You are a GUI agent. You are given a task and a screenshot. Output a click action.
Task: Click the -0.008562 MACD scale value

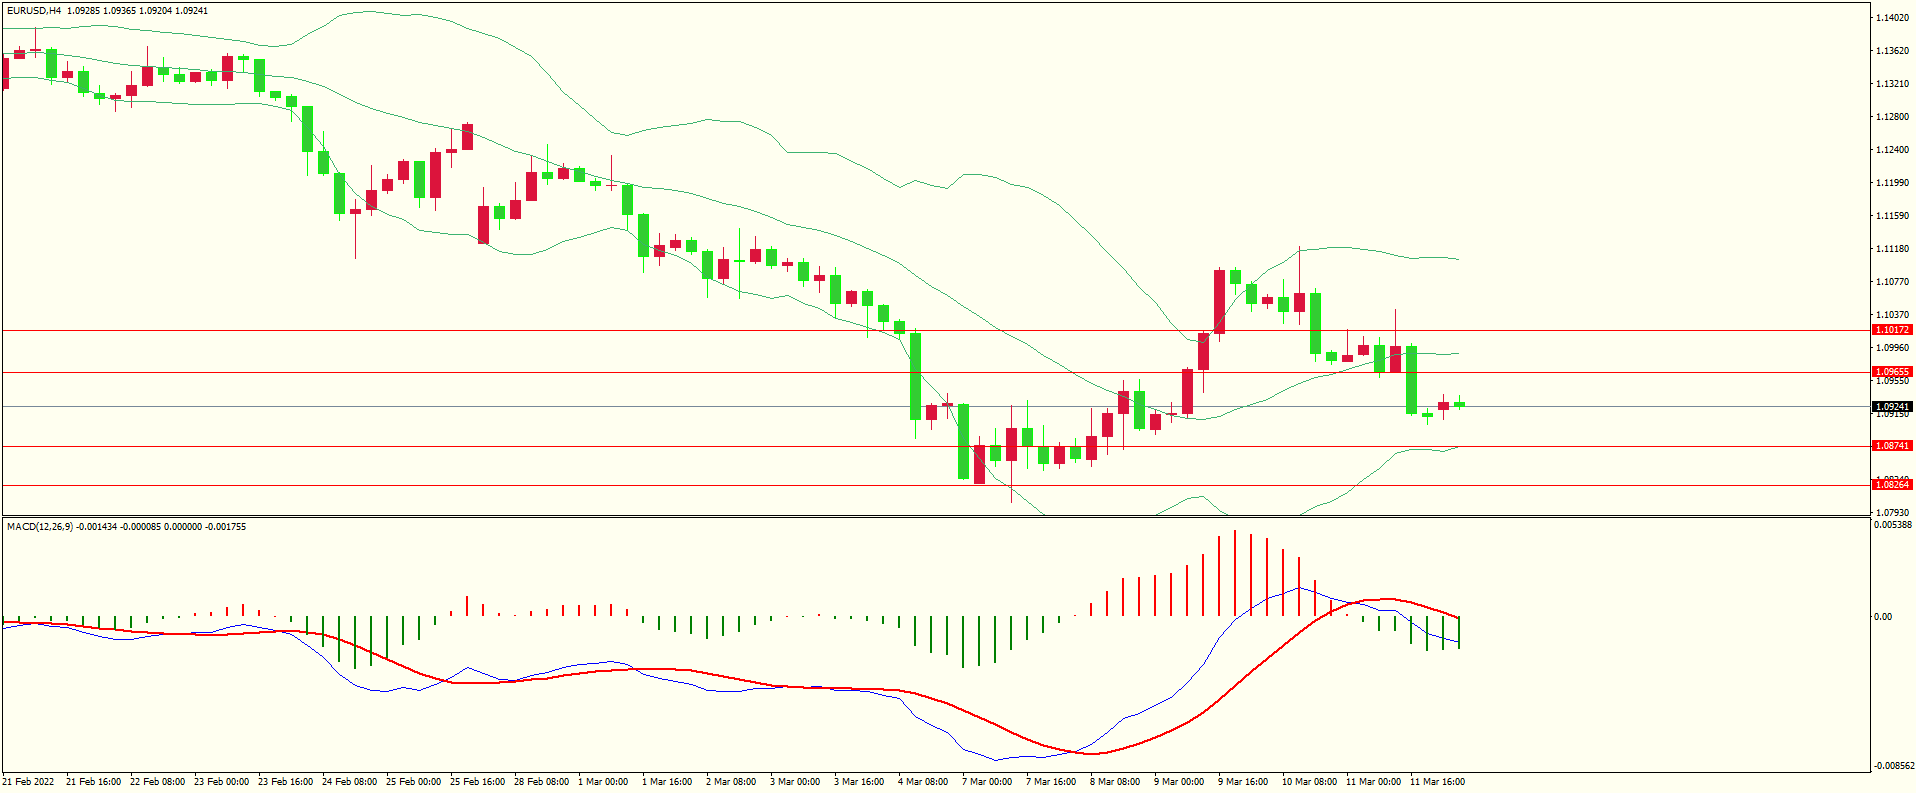(1892, 766)
